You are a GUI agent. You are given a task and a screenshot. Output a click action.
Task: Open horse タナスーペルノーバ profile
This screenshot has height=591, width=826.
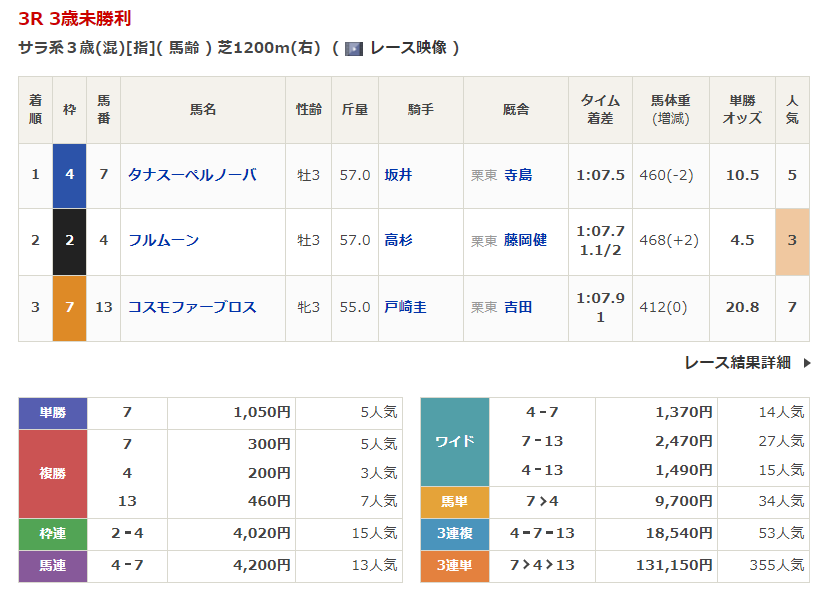pyautogui.click(x=192, y=175)
